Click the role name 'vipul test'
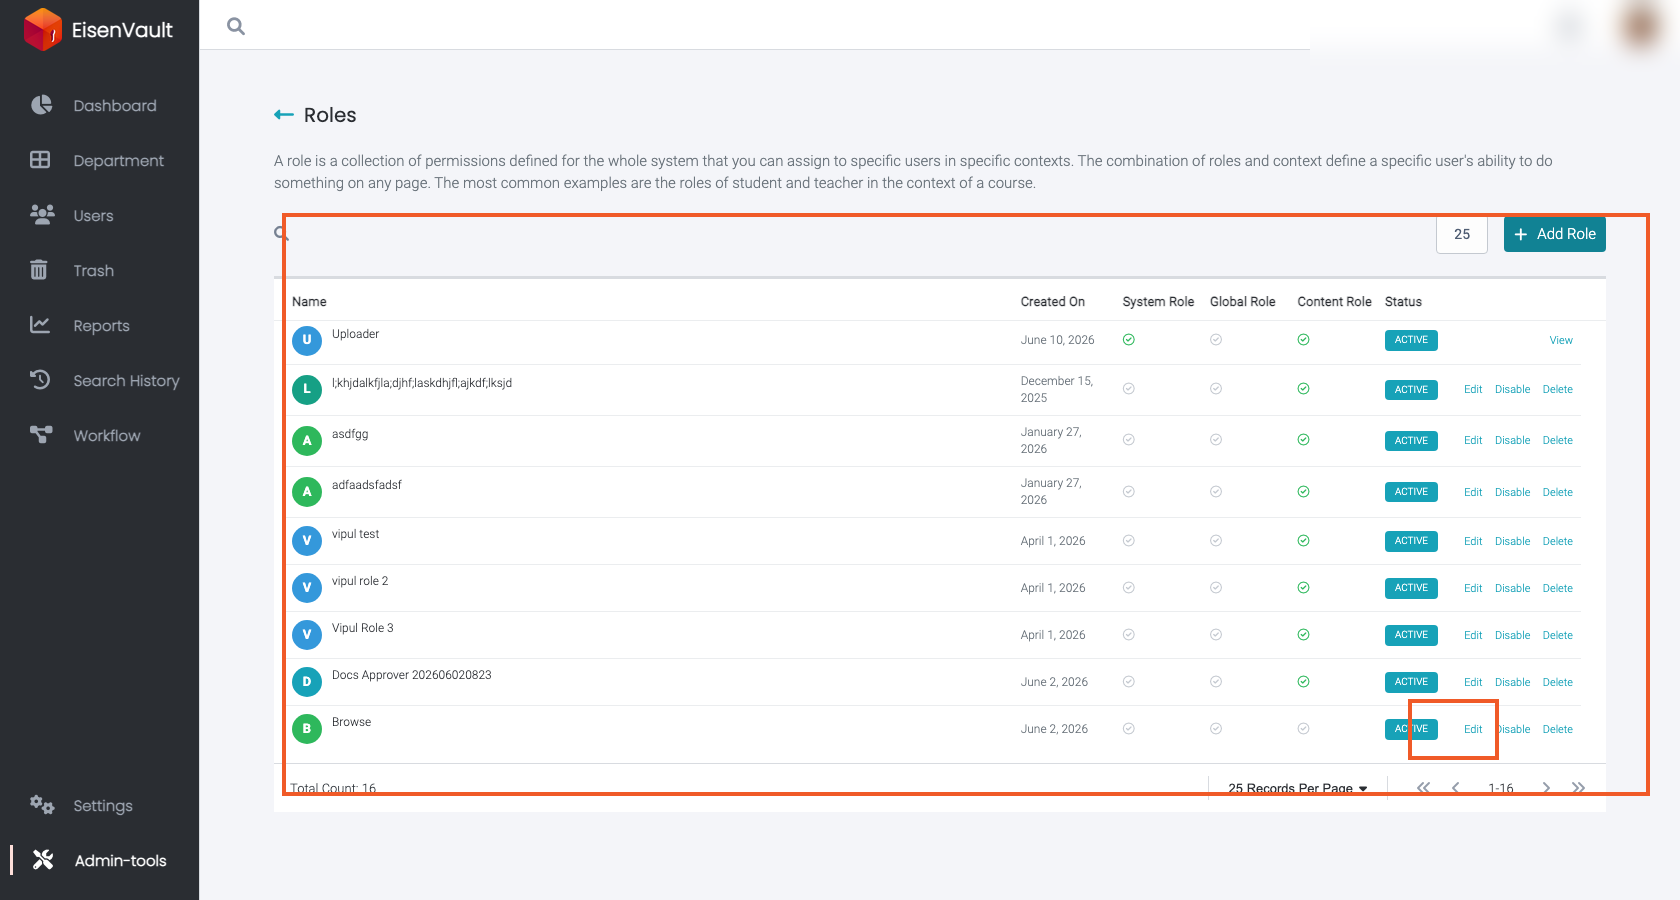The image size is (1680, 900). click(355, 534)
